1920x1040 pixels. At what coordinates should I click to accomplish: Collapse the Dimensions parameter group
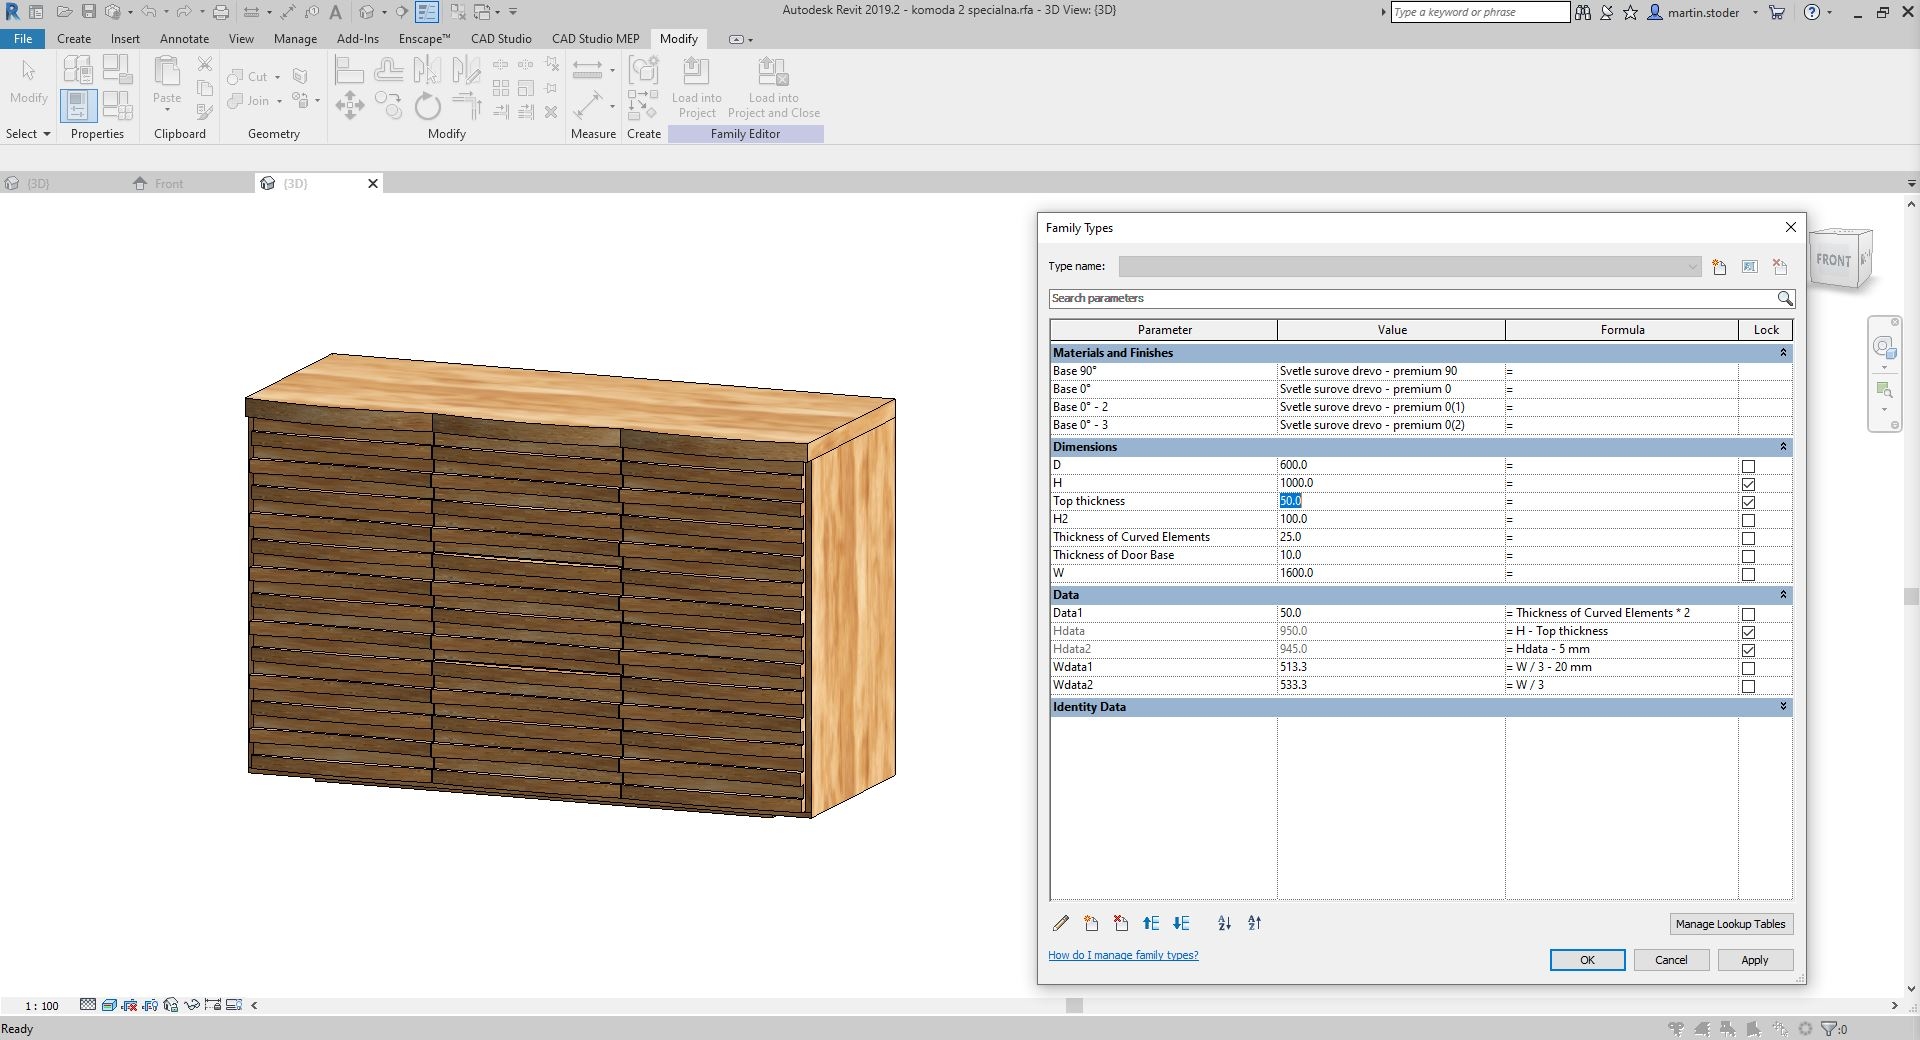1783,447
